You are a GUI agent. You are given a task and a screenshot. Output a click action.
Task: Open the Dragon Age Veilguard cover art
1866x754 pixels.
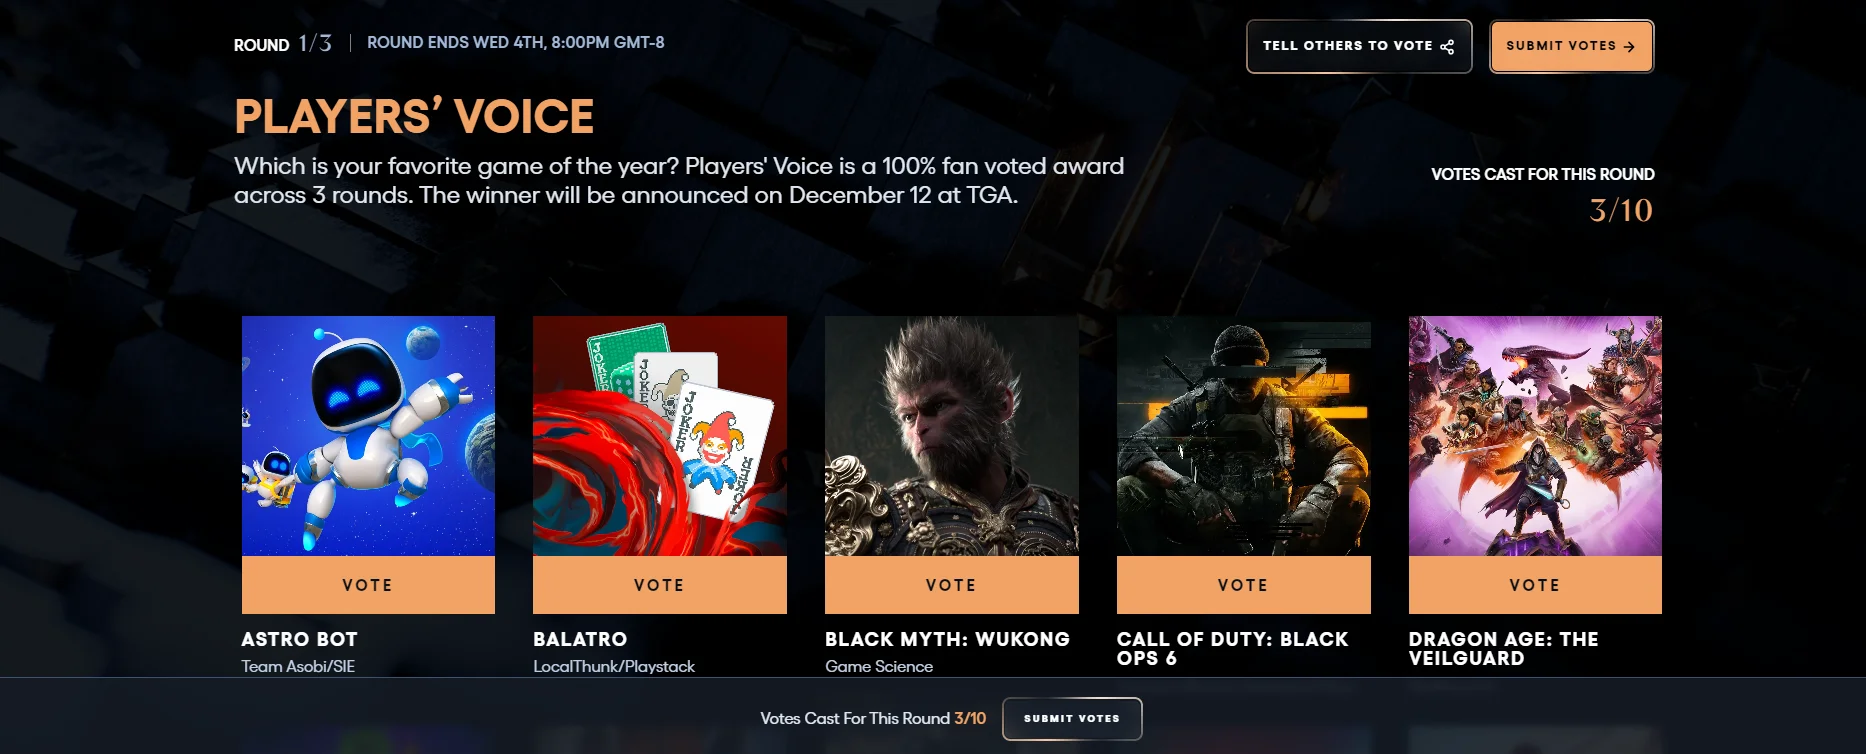[1535, 436]
